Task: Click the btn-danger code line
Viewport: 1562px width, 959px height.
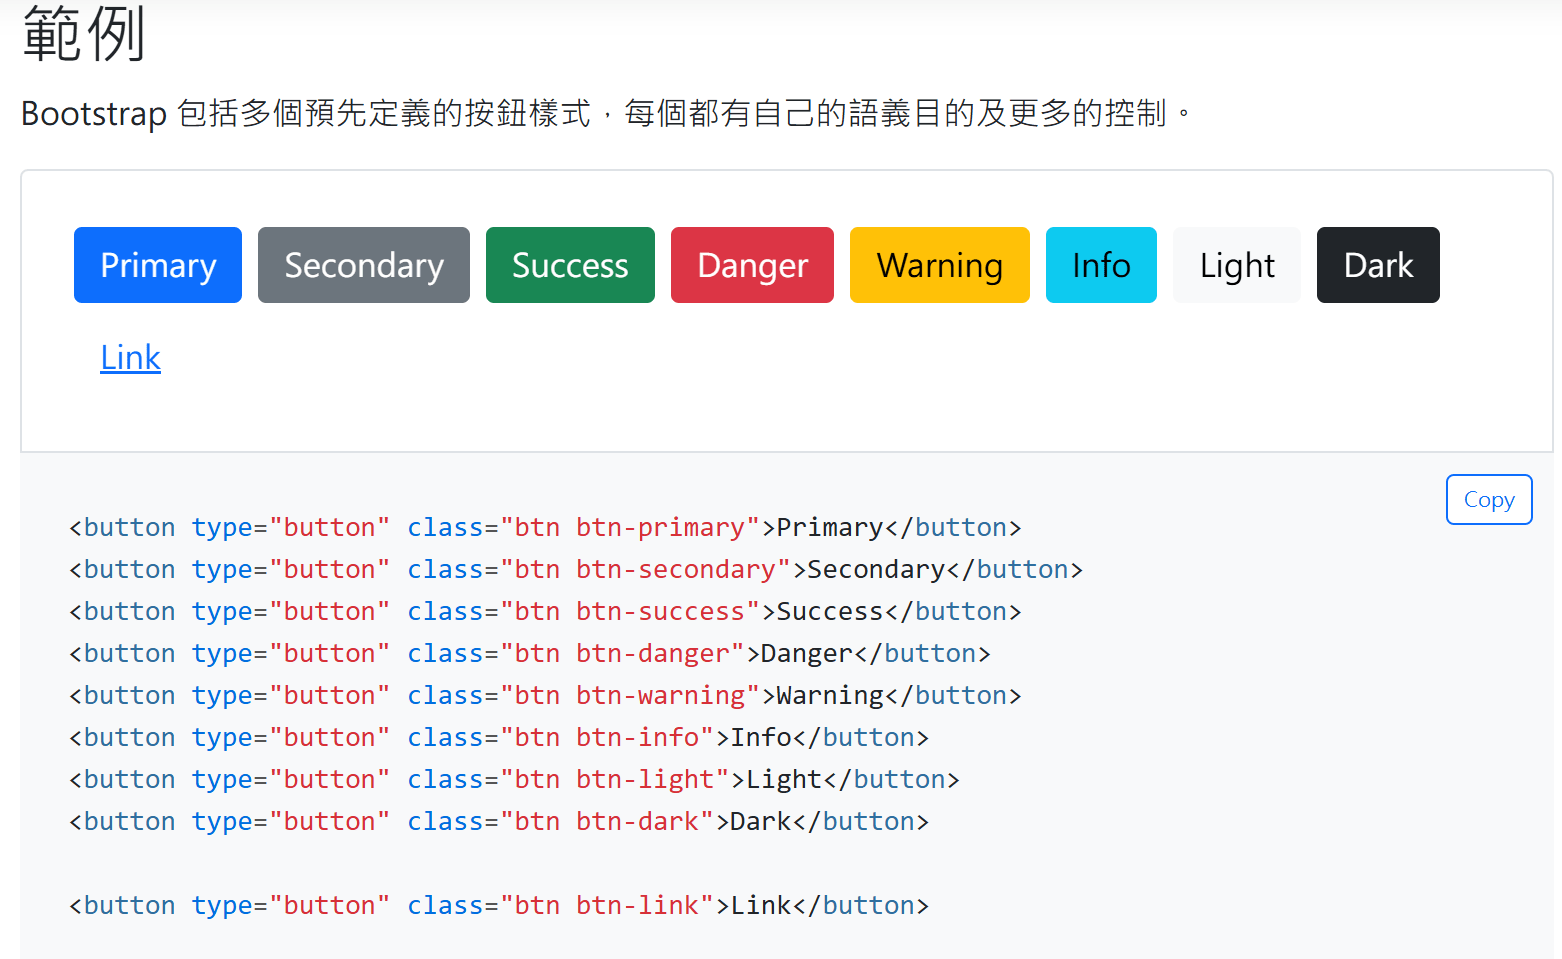Action: pos(530,653)
